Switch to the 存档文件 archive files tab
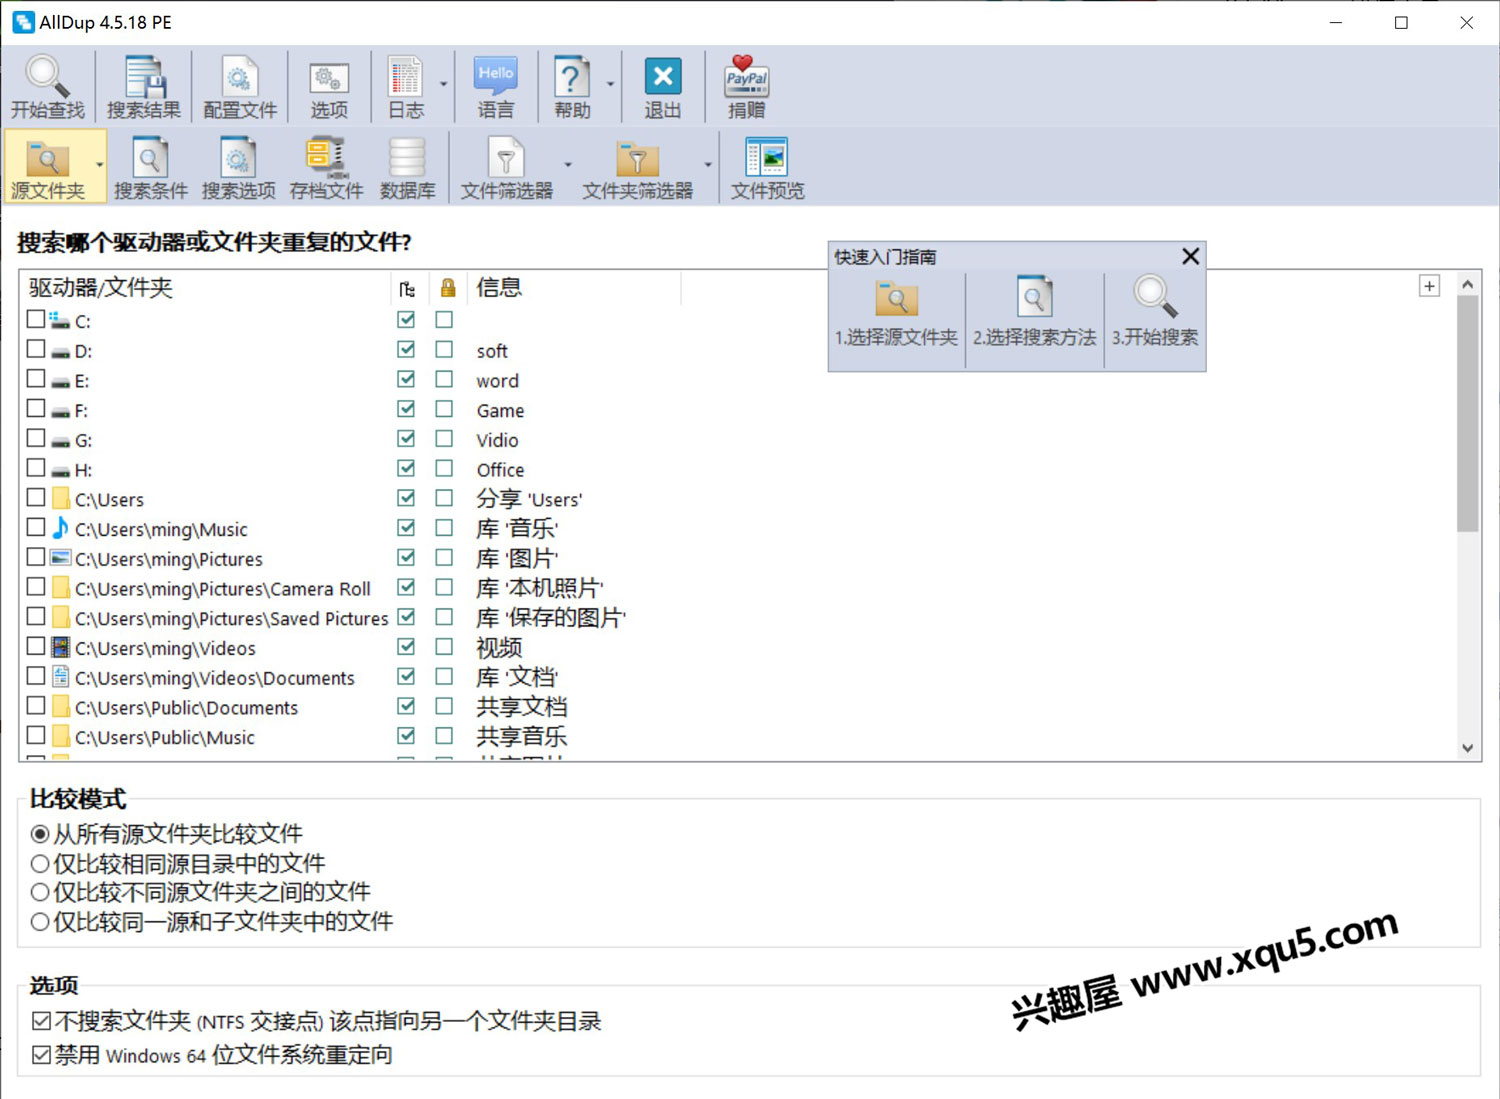Screen dimensions: 1500x1099 326,167
